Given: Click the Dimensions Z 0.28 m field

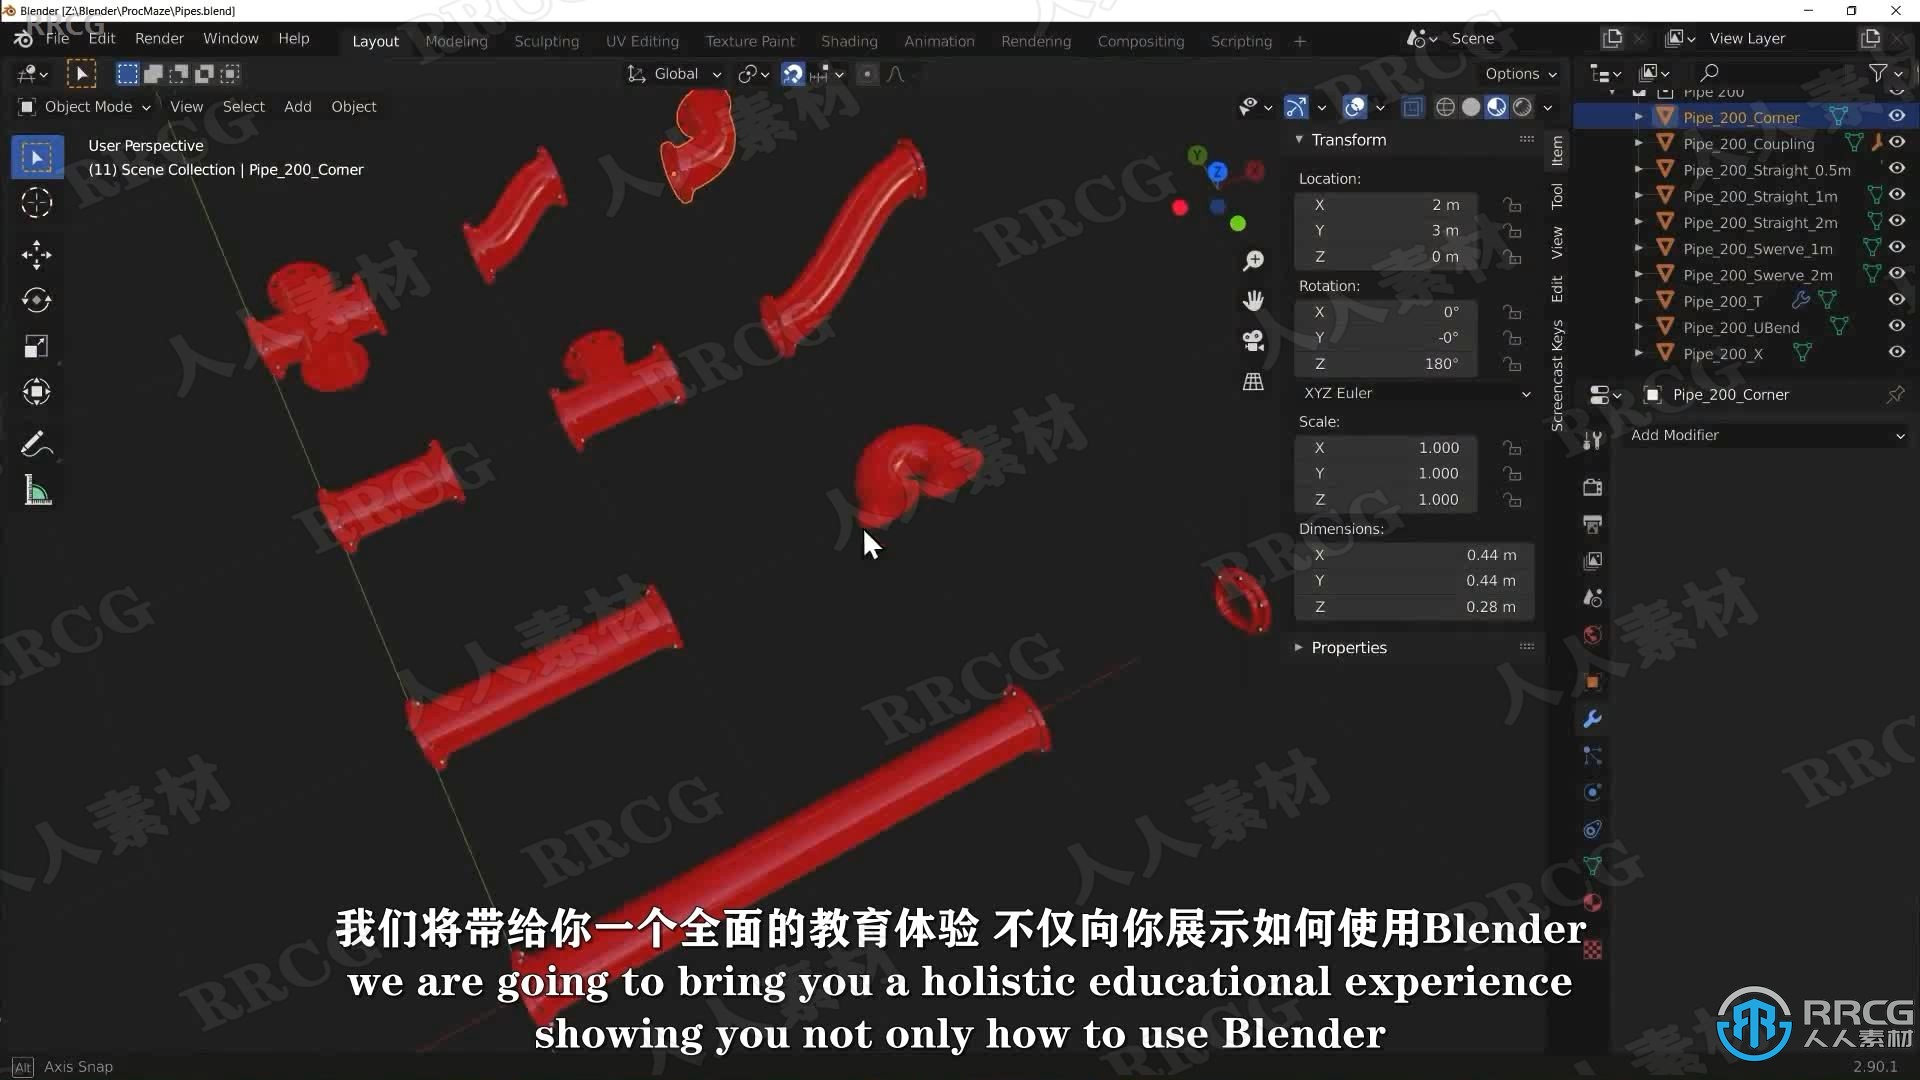Looking at the screenshot, I should [1414, 606].
